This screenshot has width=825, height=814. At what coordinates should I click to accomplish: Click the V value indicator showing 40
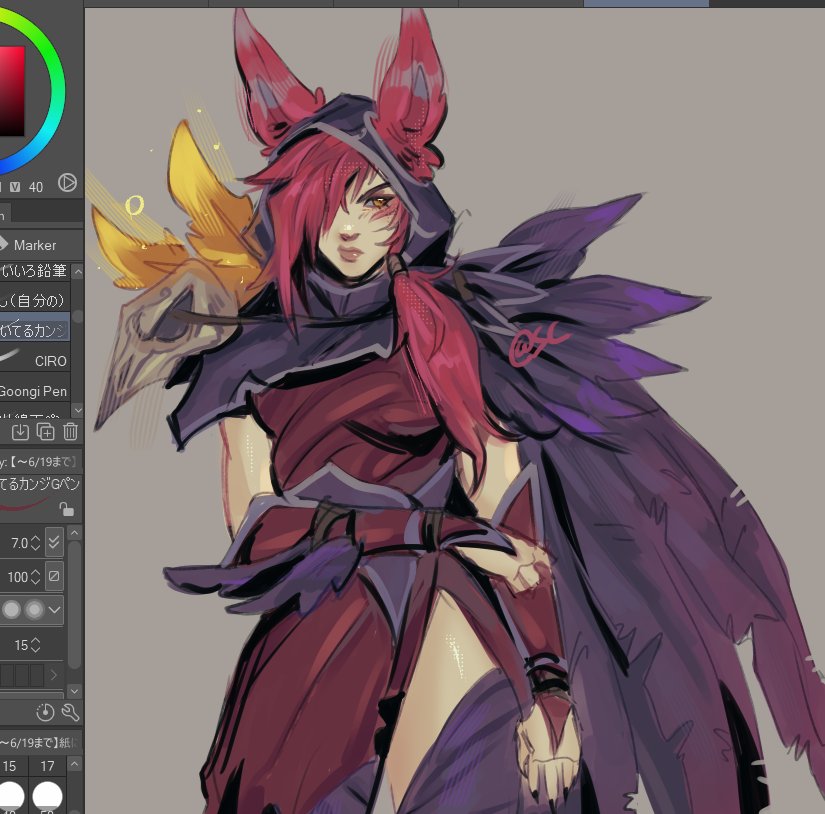[x=26, y=187]
